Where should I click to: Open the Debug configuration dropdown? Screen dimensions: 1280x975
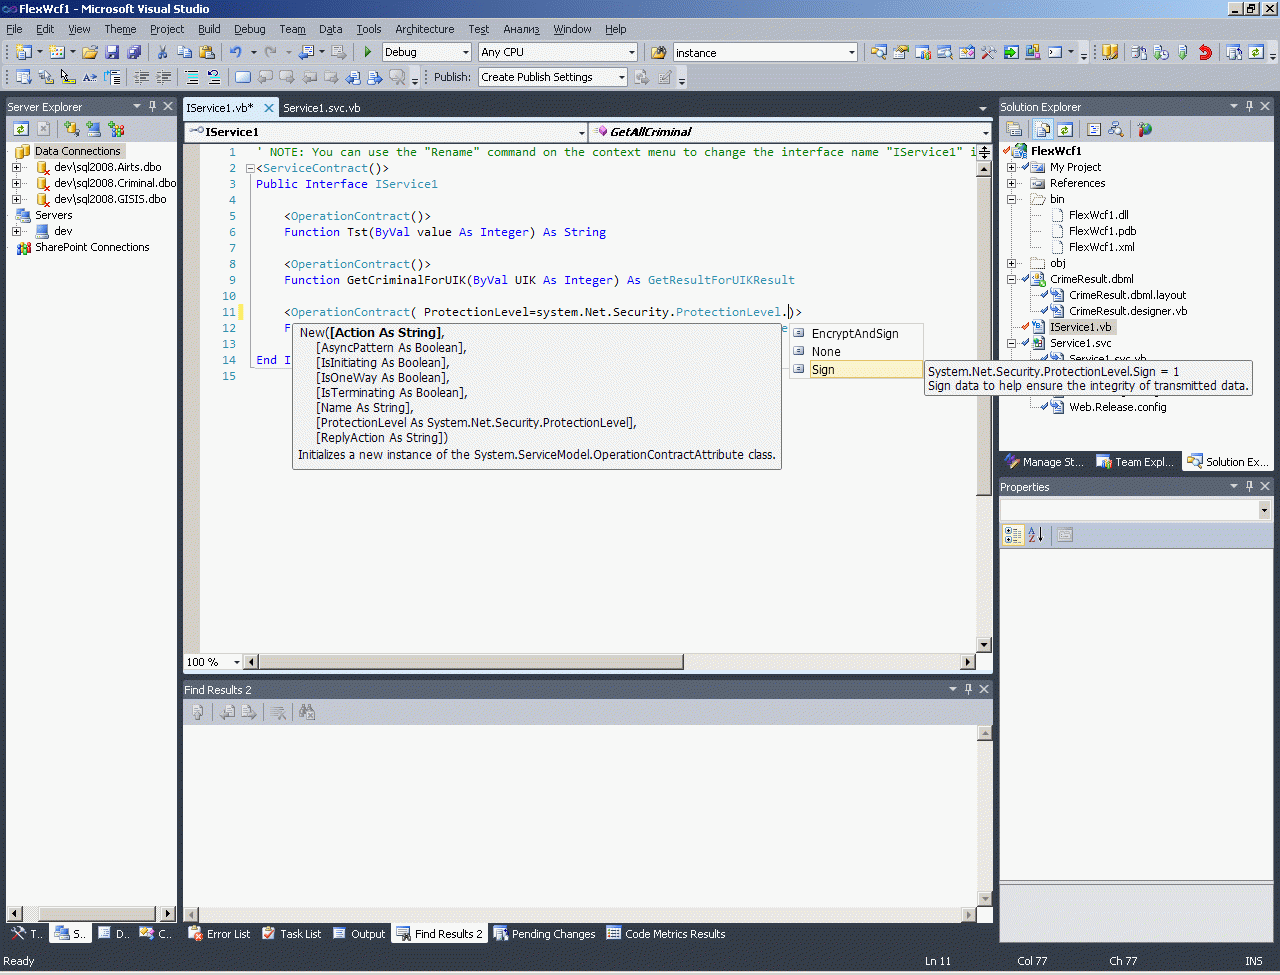pyautogui.click(x=466, y=52)
